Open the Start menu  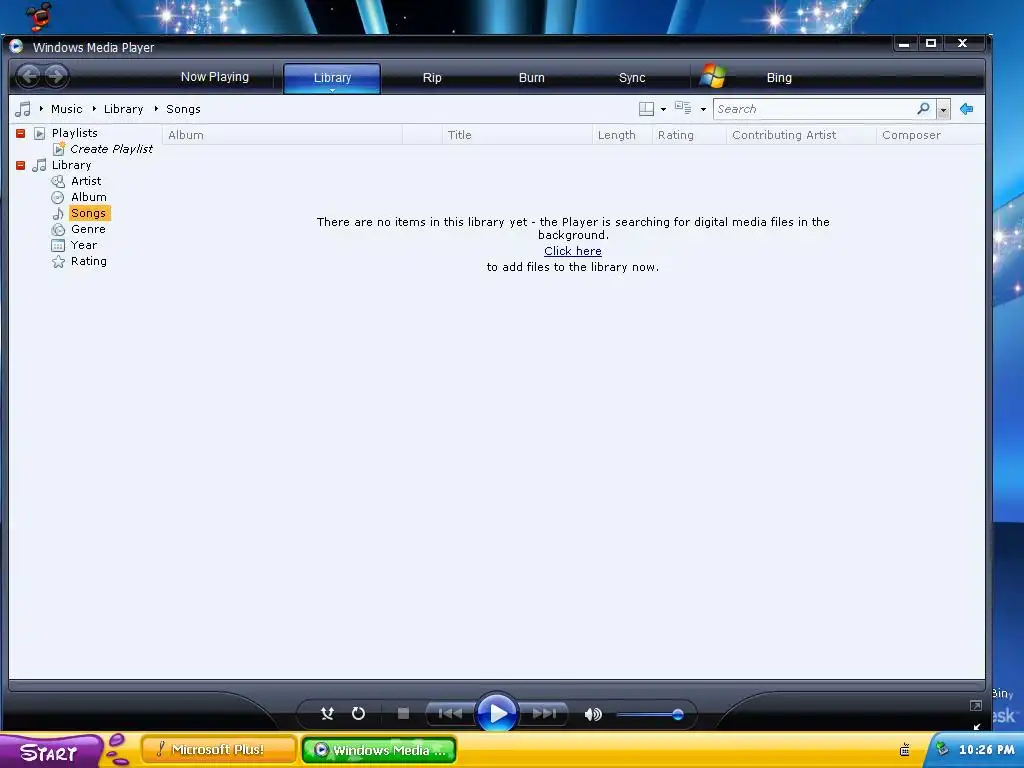click(x=51, y=751)
